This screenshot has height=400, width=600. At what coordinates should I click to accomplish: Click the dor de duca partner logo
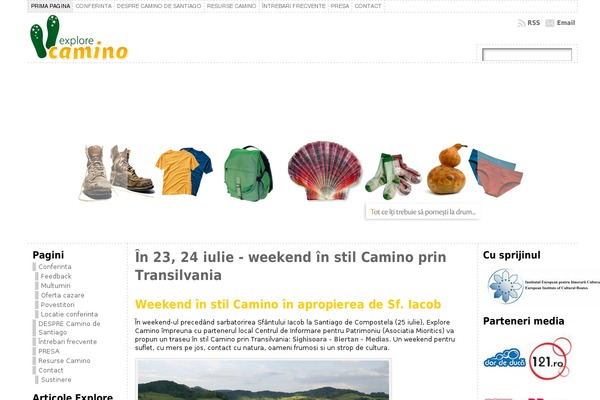click(x=505, y=358)
